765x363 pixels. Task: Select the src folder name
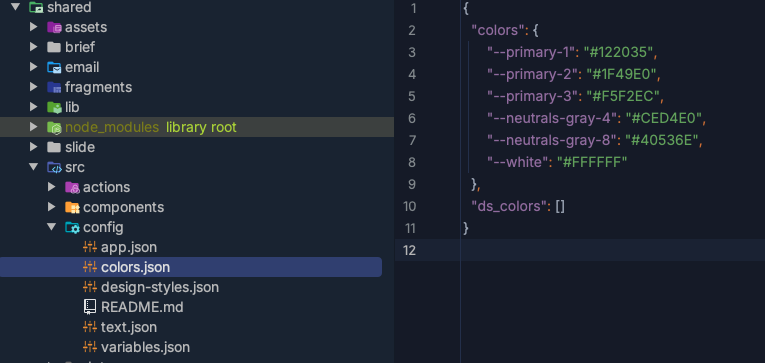pos(75,167)
